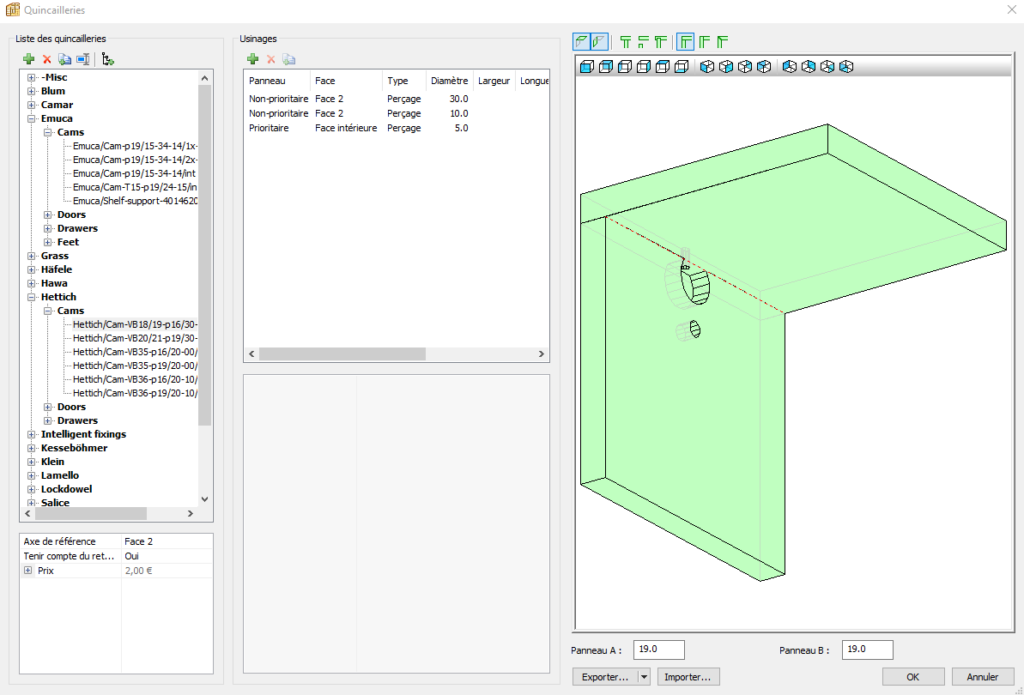Duplicate the selected hardware with copy icon
1024x695 pixels.
[65, 60]
